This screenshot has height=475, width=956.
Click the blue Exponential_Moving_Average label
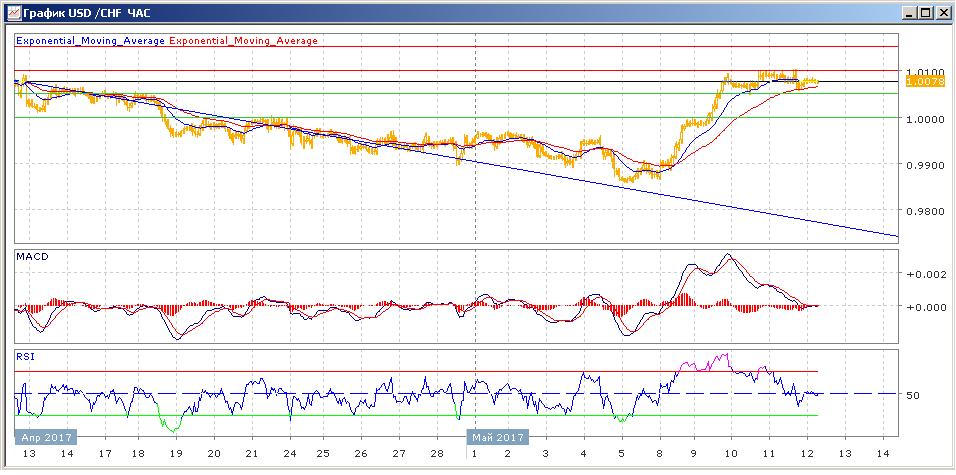point(90,41)
